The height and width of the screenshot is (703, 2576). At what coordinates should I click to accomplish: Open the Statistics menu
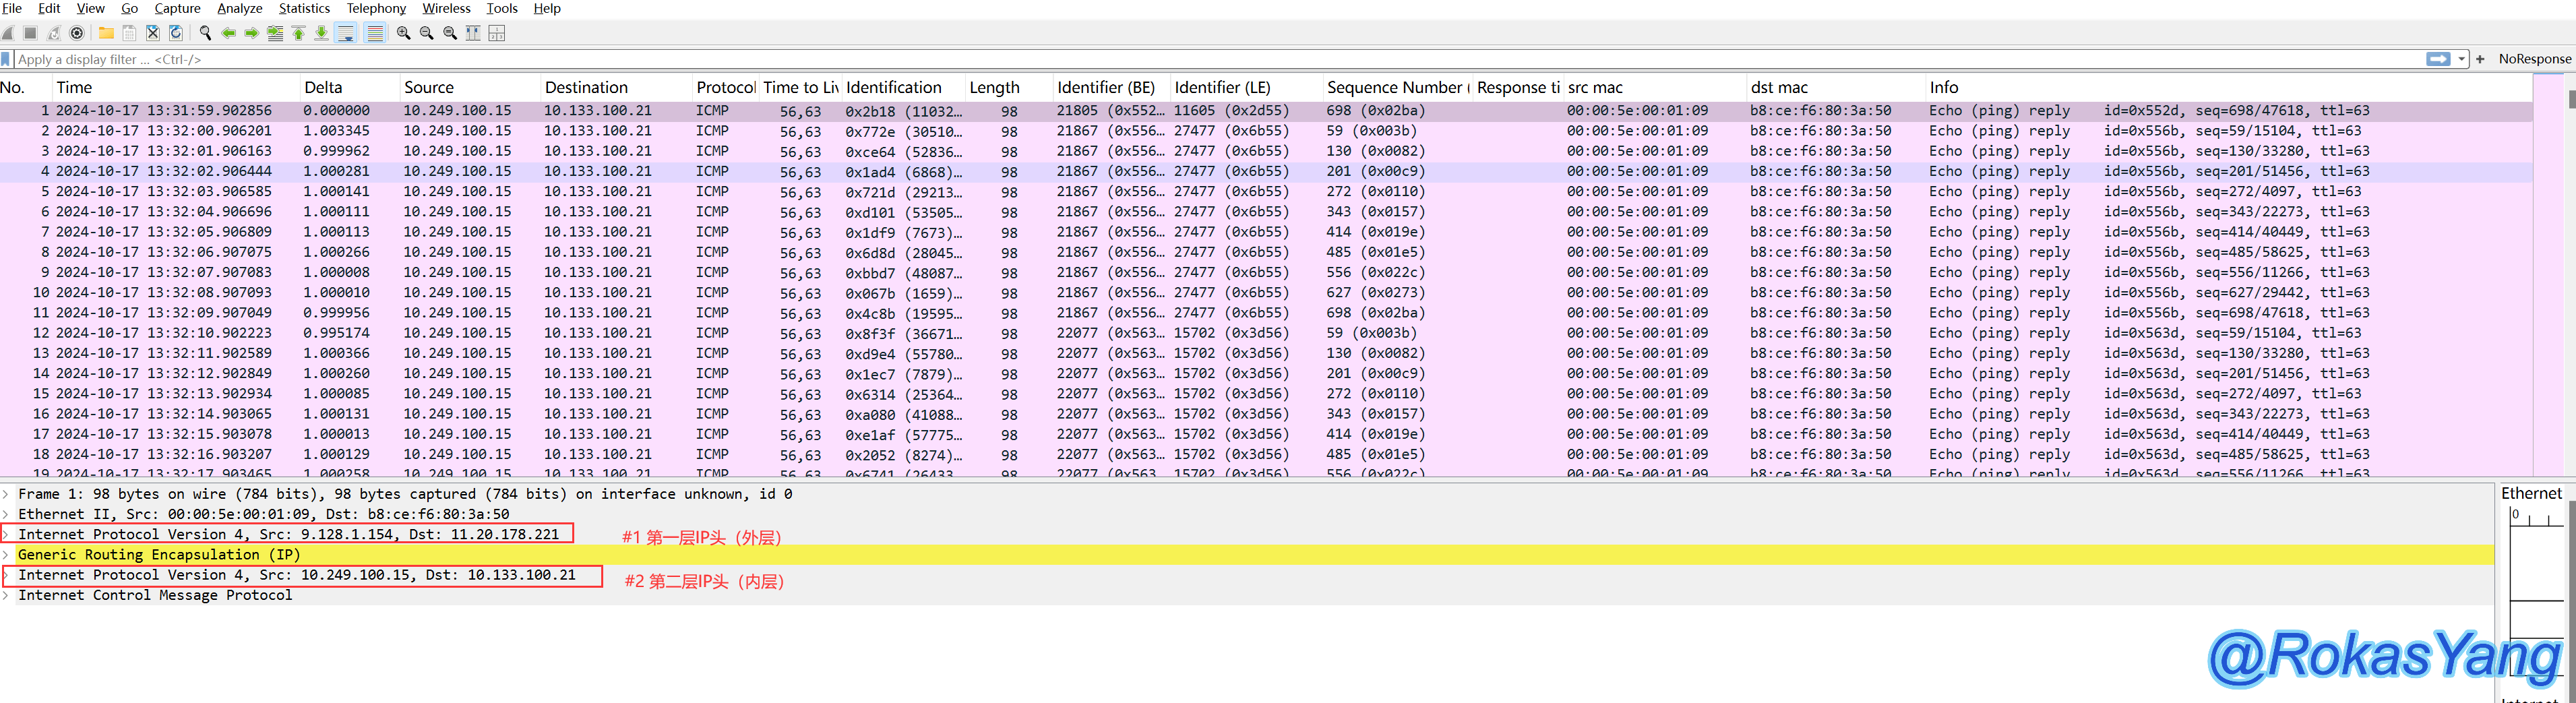304,8
